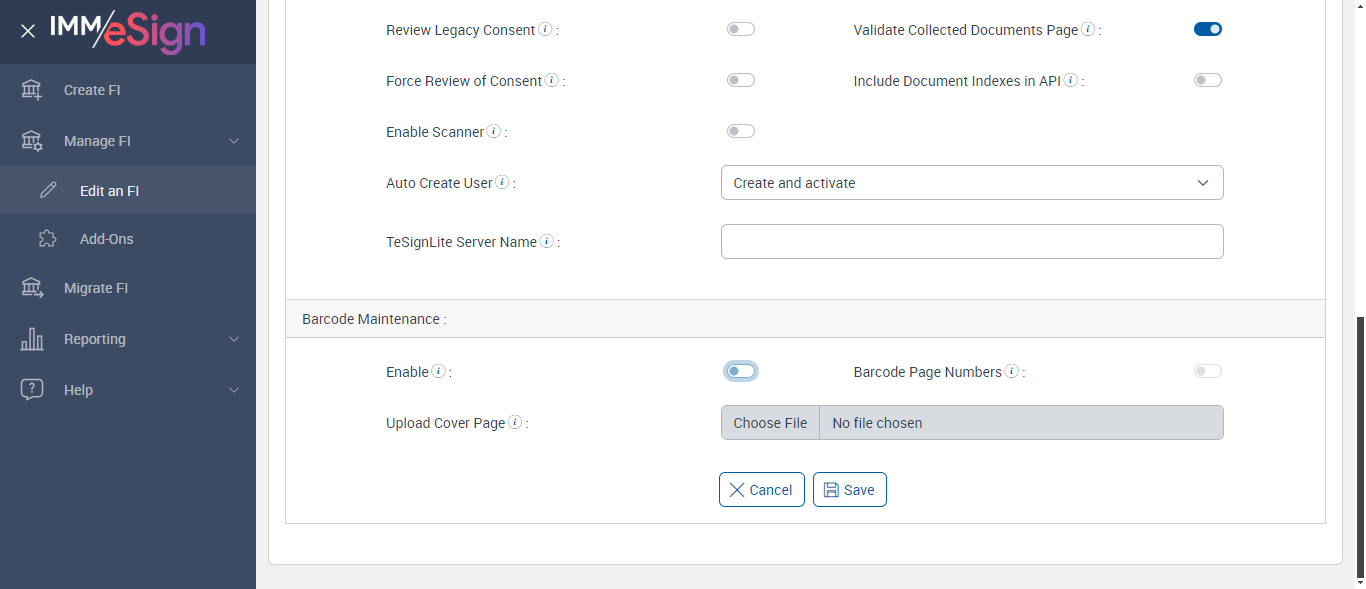Click info icon next to TeSignLite Server Name
Screen dimensions: 1366x589
[x=547, y=241]
